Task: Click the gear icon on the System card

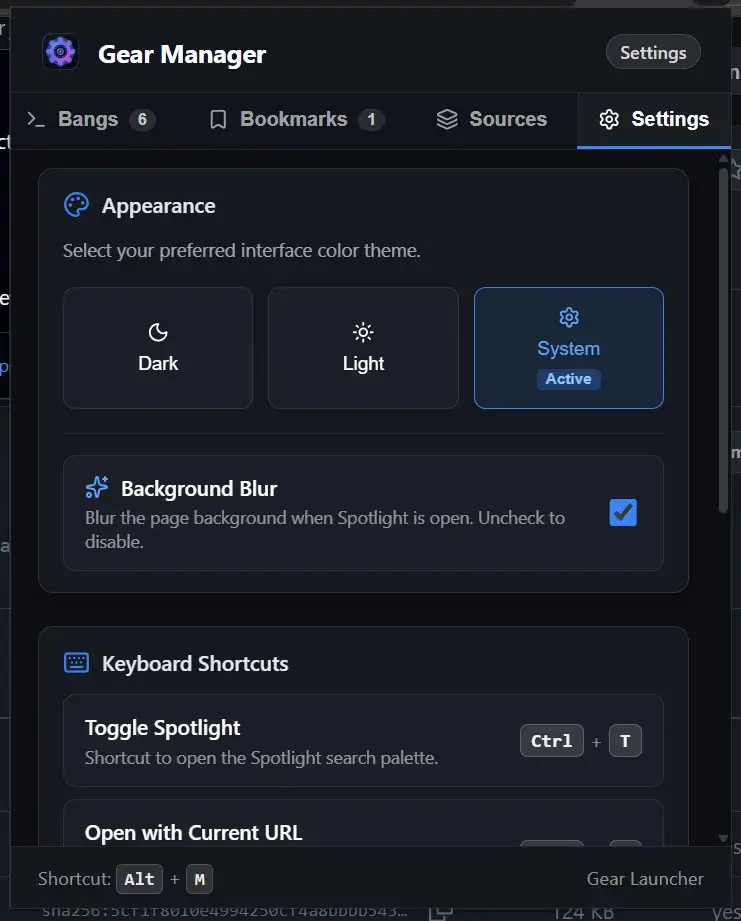Action: [569, 317]
